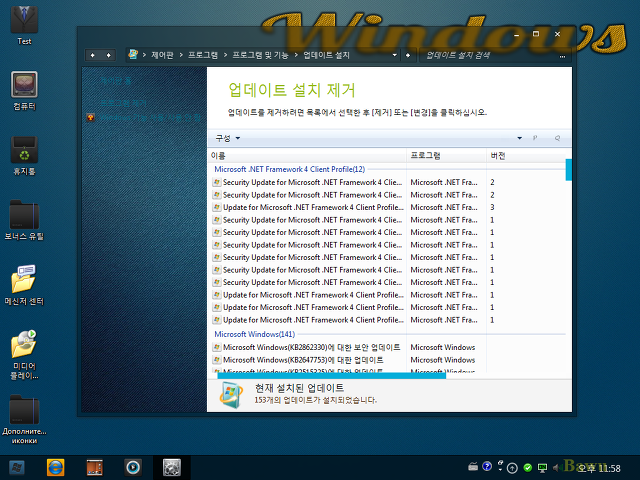
Task: Expand the chevron after 제어판 breadcrumb
Action: [181, 55]
